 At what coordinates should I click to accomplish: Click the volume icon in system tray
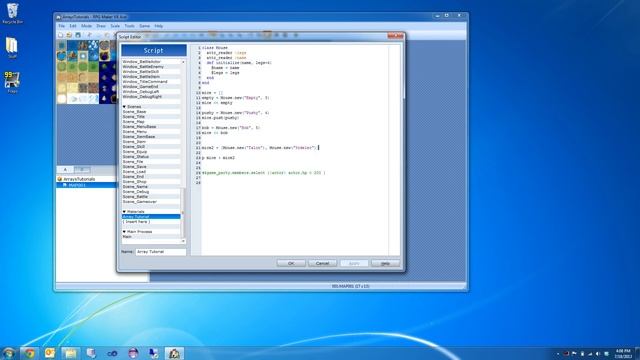(x=598, y=353)
